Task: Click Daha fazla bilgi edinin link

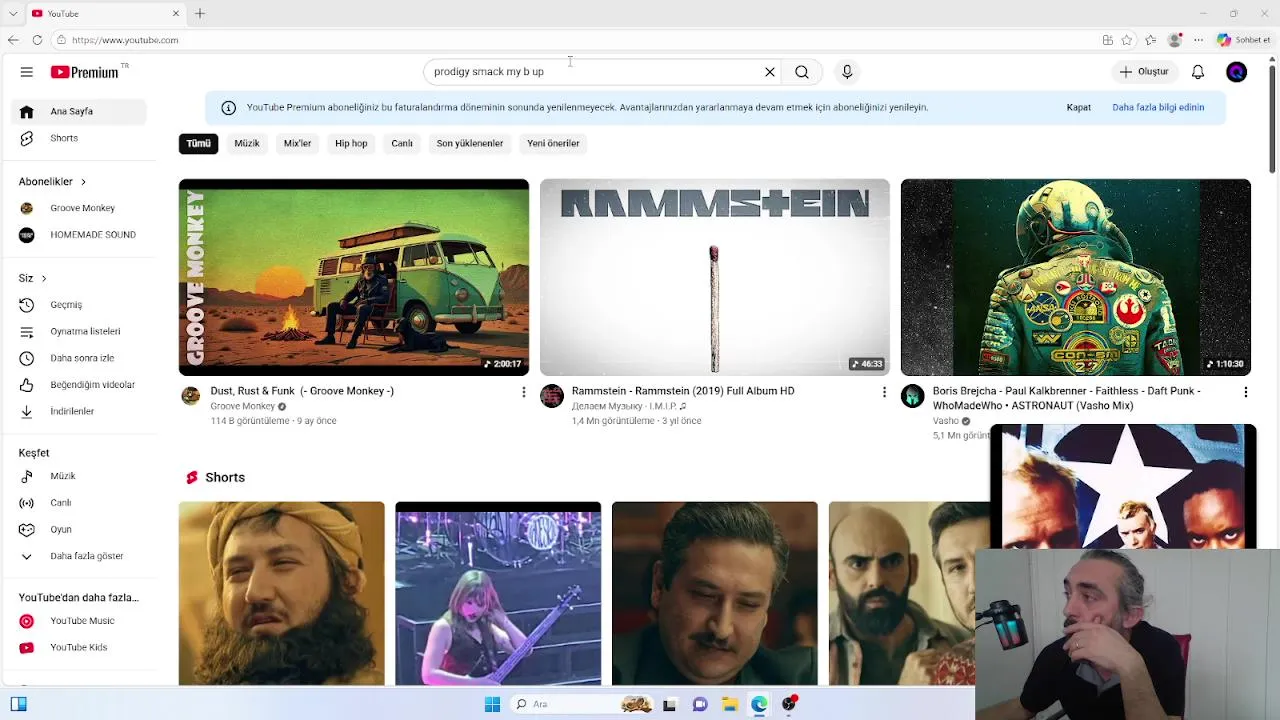Action: (x=1158, y=107)
